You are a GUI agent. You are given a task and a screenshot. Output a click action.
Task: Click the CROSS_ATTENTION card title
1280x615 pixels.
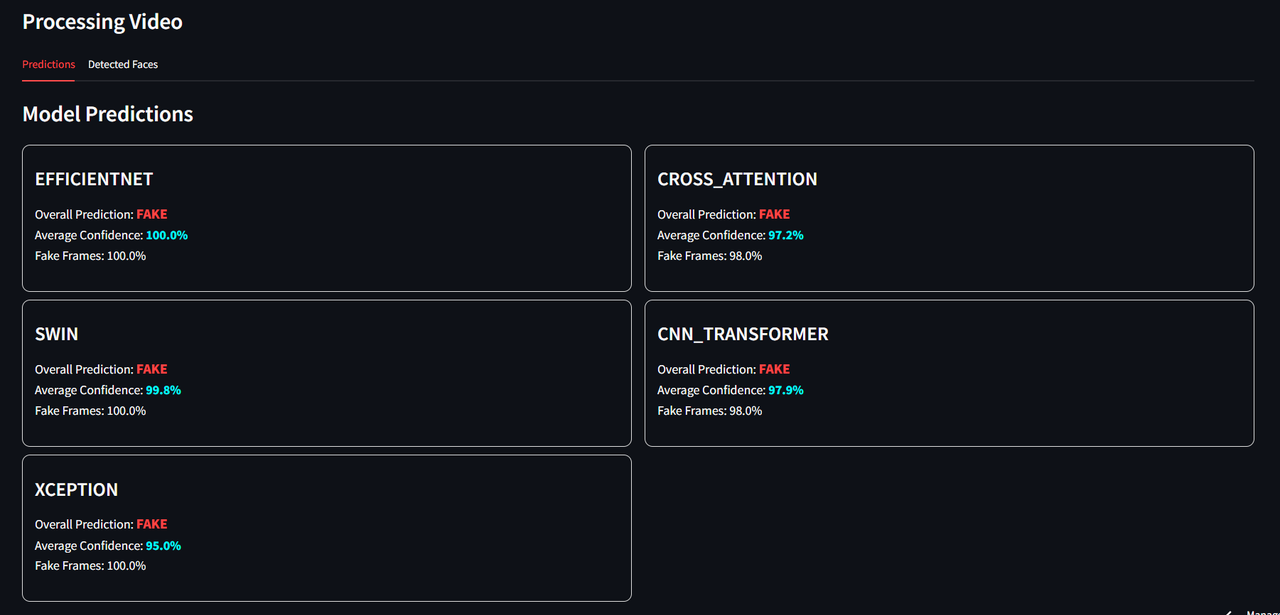[737, 179]
